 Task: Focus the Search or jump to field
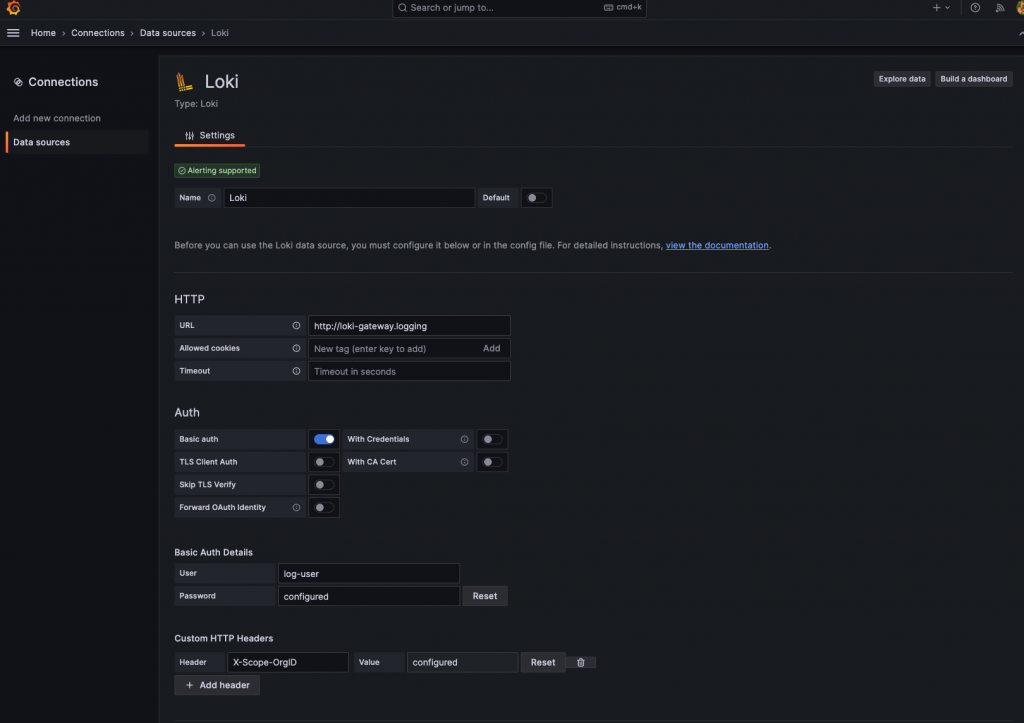(519, 8)
